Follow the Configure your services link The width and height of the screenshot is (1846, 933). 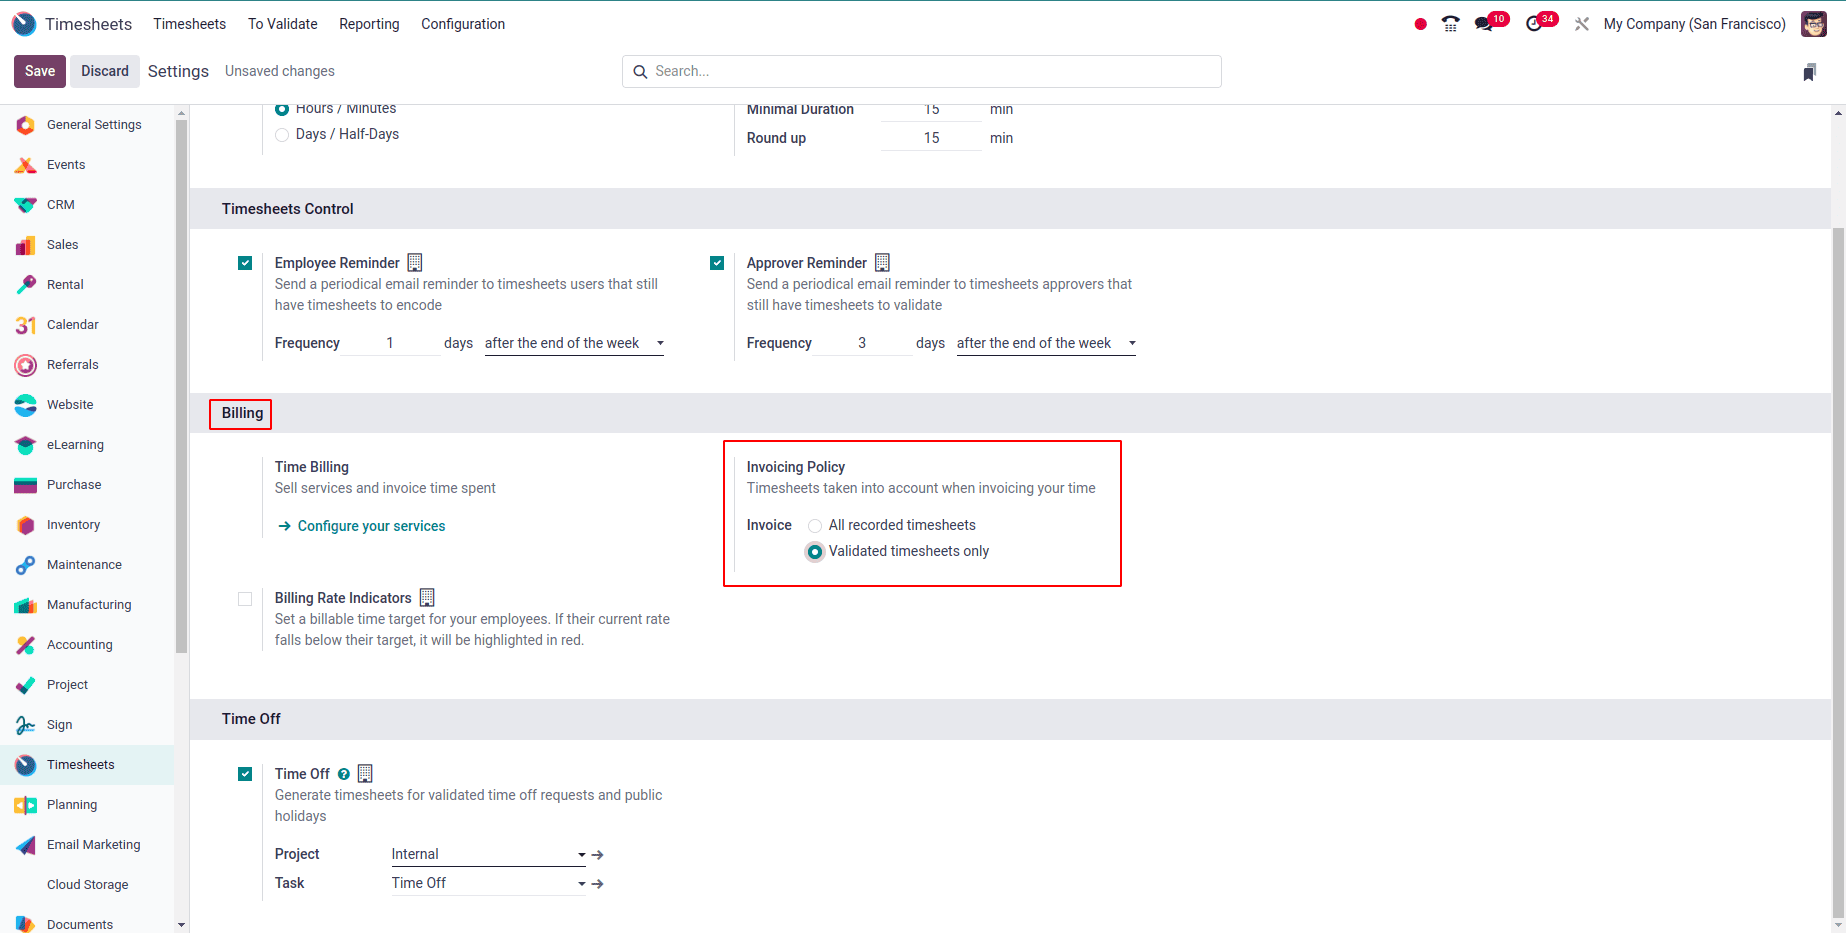click(x=370, y=525)
